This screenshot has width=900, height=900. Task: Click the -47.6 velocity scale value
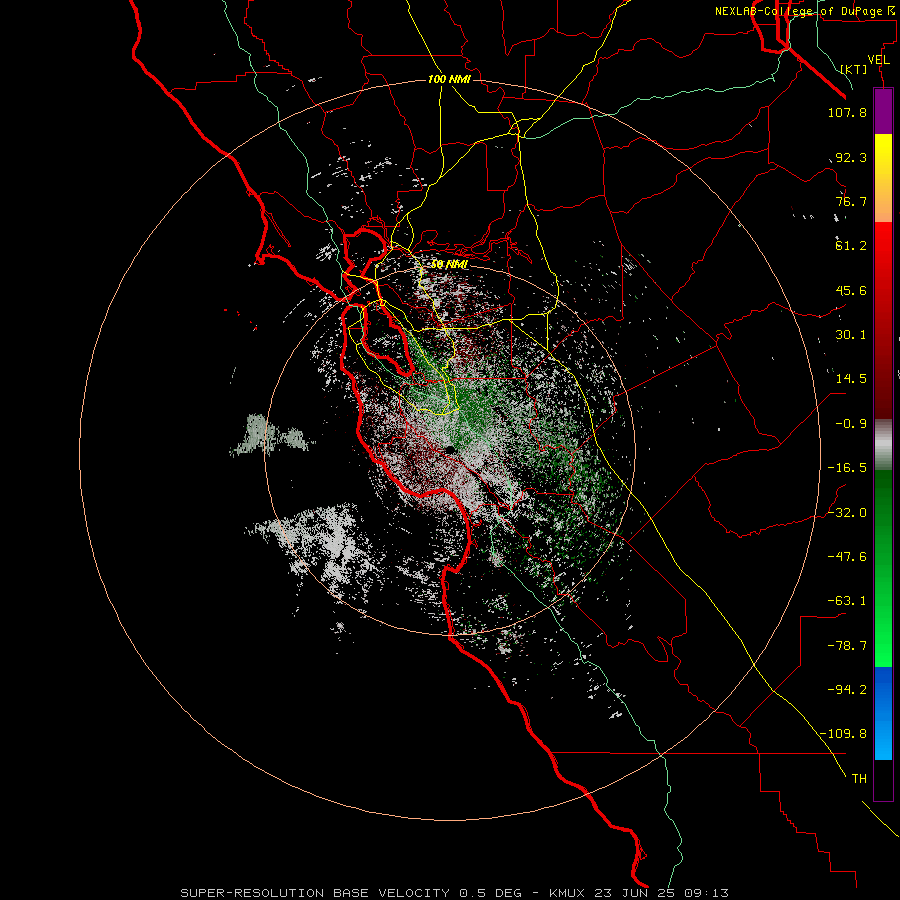pyautogui.click(x=847, y=557)
